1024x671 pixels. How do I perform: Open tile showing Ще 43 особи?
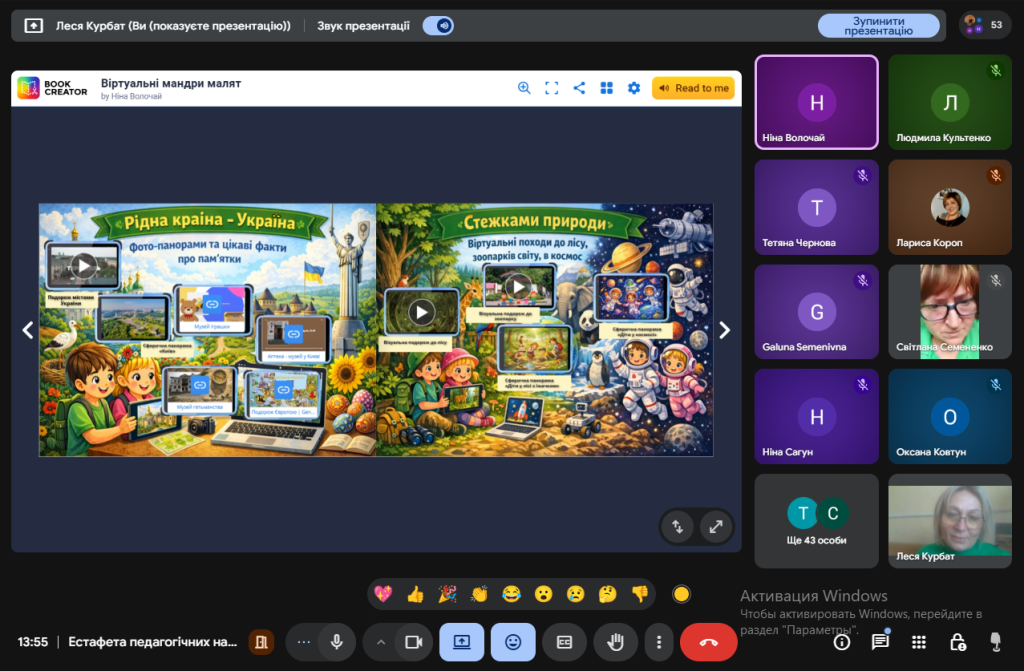816,521
